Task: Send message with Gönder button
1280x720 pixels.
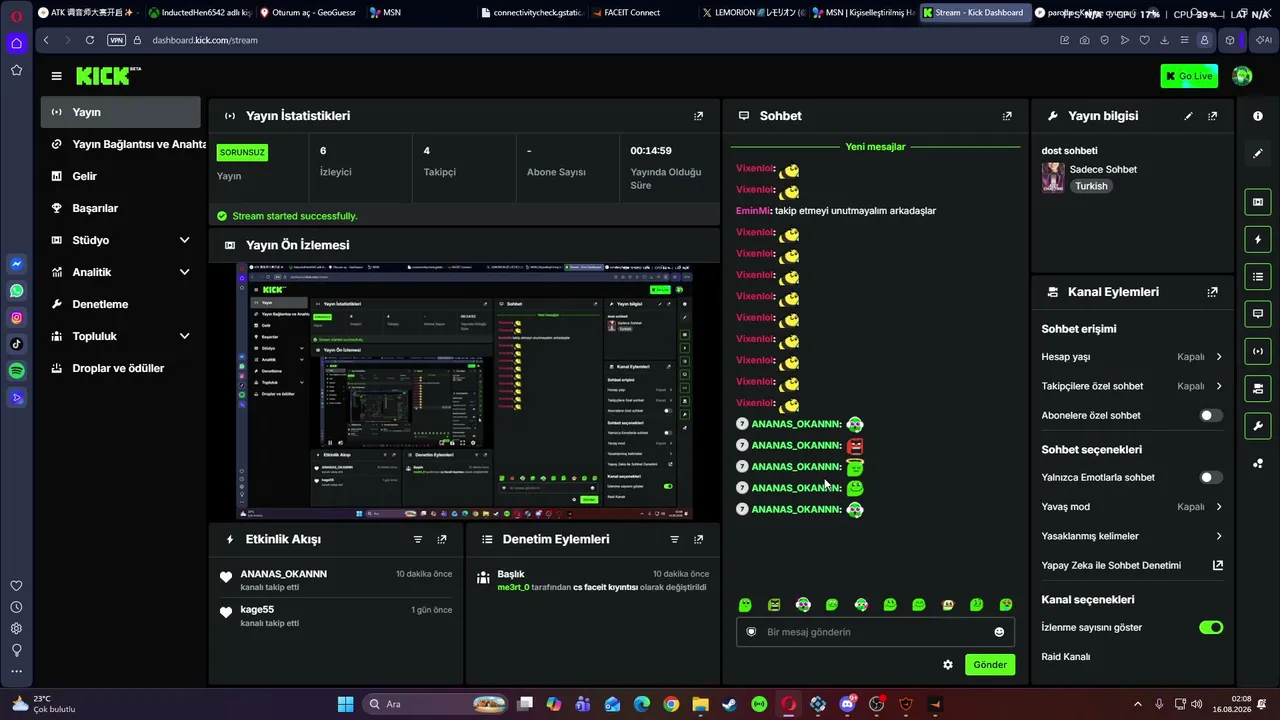Action: coord(990,665)
